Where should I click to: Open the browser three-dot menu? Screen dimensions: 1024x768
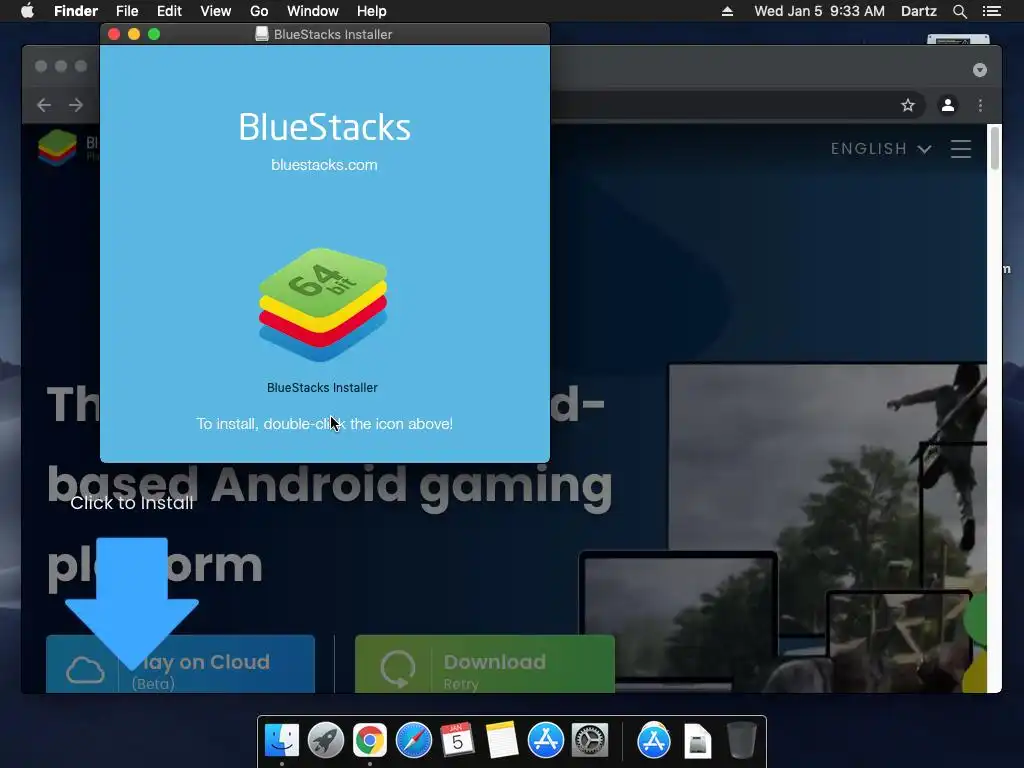tap(980, 105)
